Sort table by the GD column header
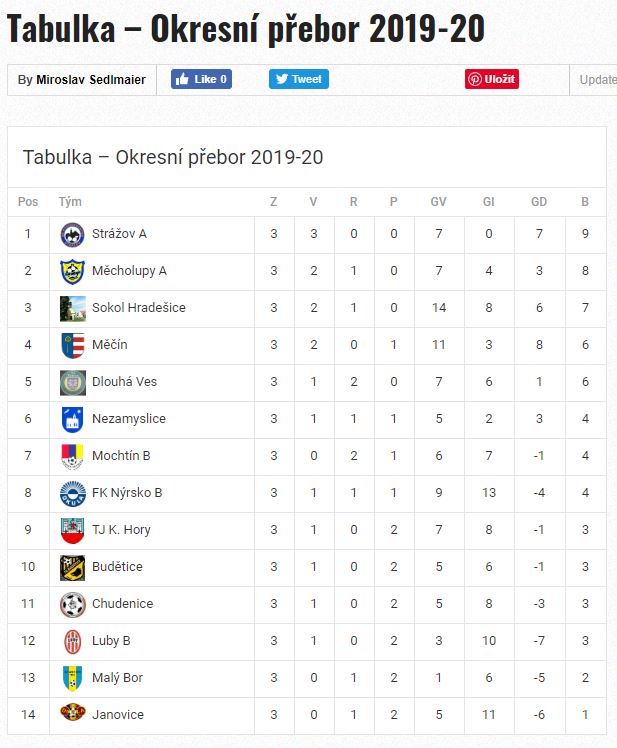This screenshot has width=617, height=748. click(539, 202)
